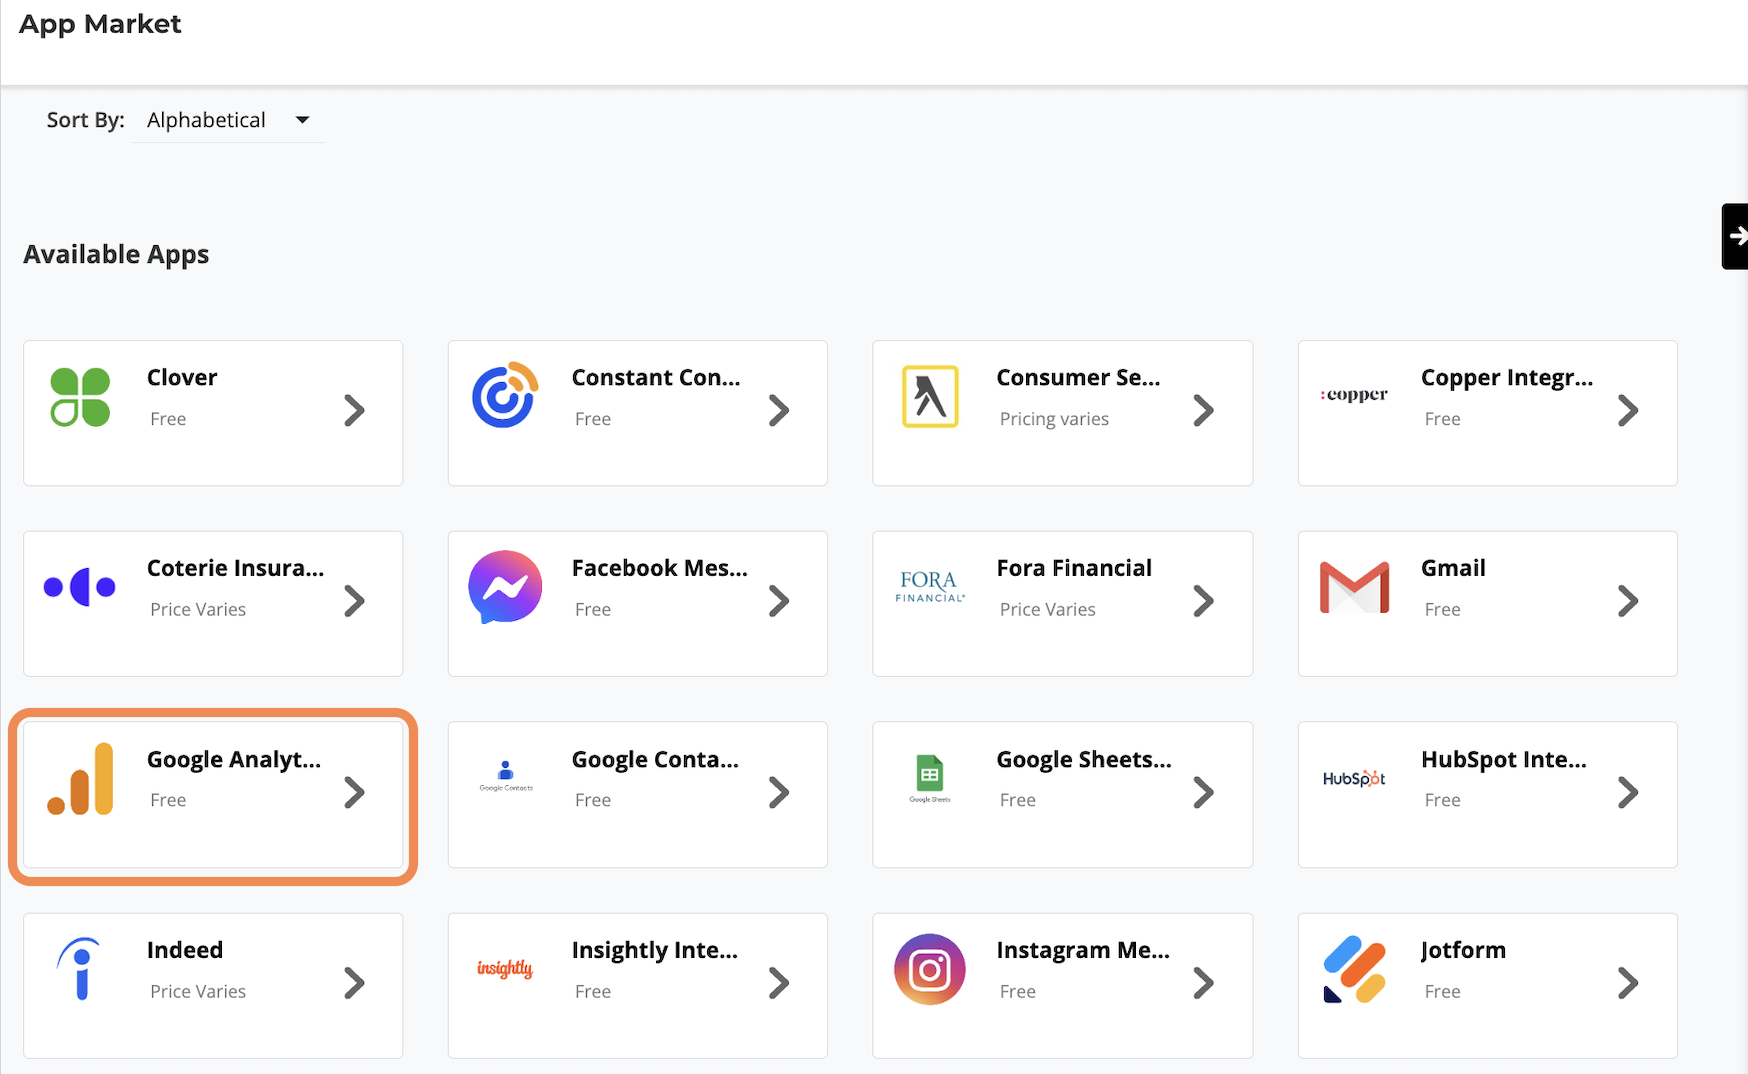
Task: Expand Copper Integration with its chevron arrow
Action: (x=1628, y=411)
